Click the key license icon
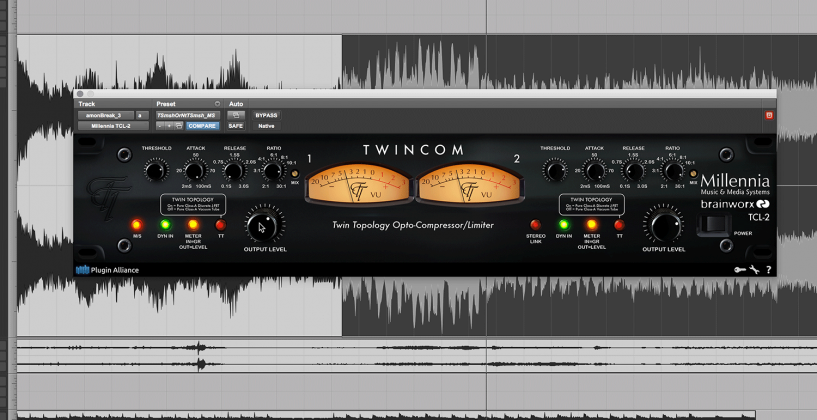 (x=737, y=269)
